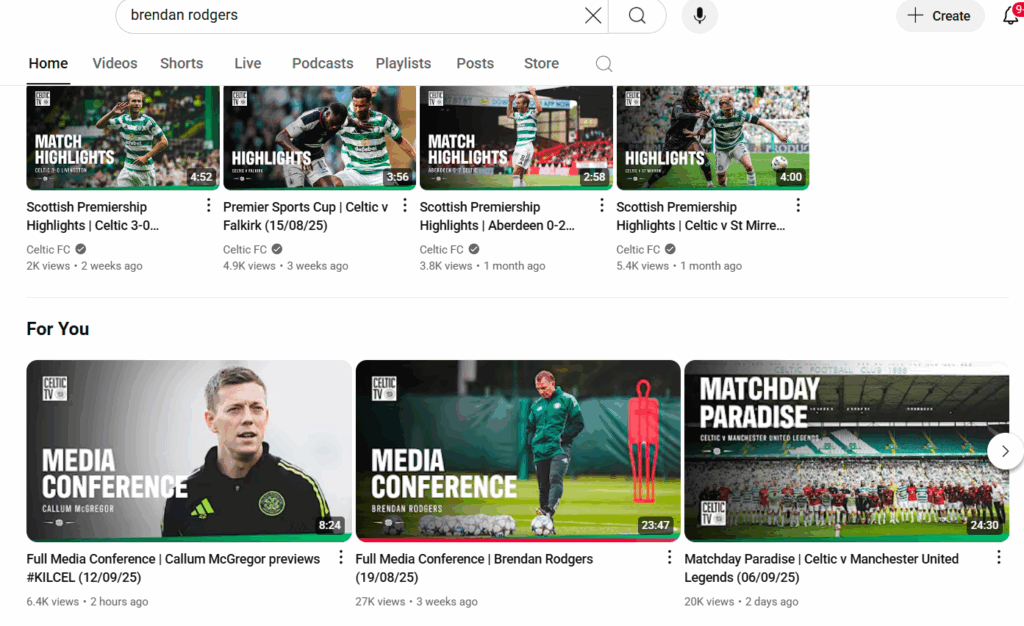Viewport: 1024px width, 626px height.
Task: Open more options for Callum McGregor media conference
Action: click(x=340, y=557)
